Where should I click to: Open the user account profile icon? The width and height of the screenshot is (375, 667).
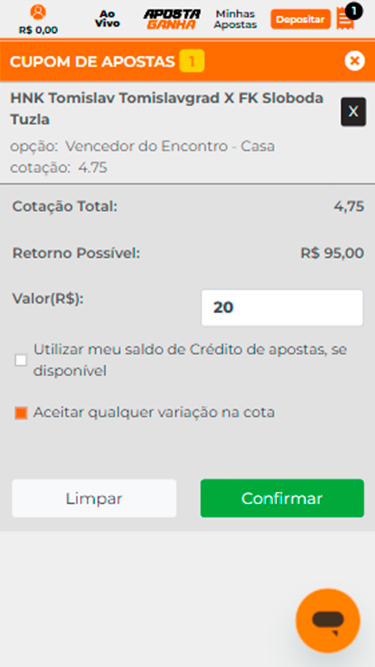[38, 12]
